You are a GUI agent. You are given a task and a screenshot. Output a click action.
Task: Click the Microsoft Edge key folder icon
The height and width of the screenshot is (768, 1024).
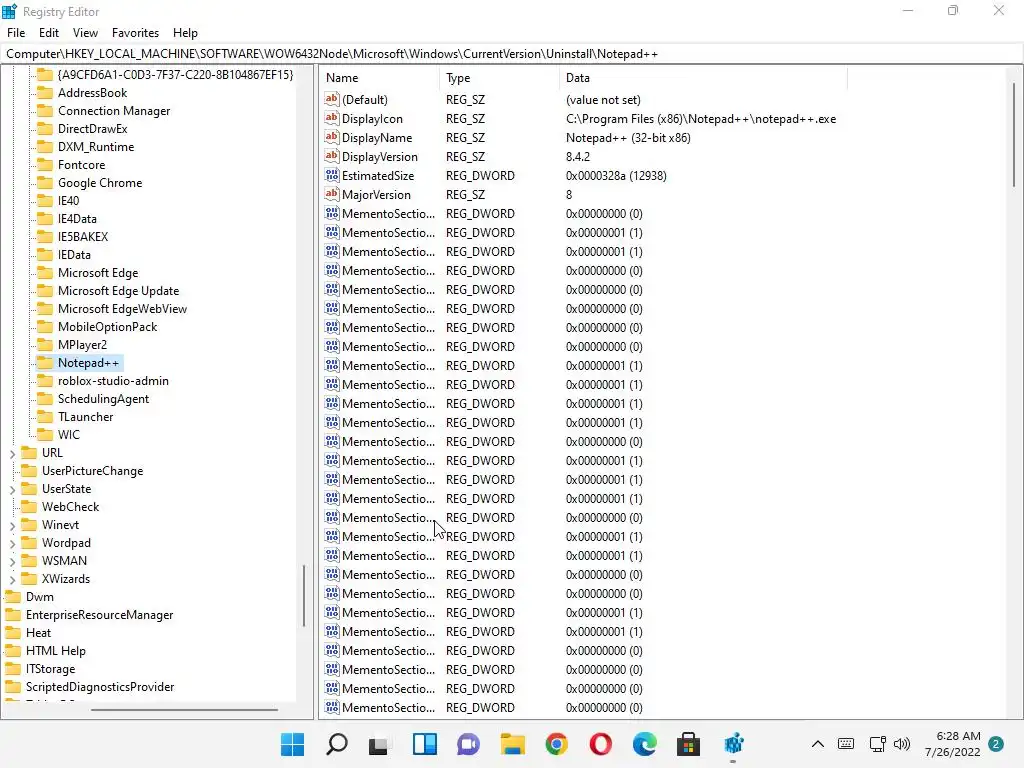coord(45,273)
